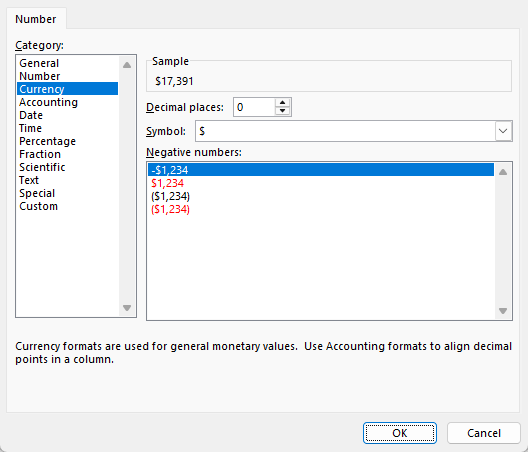Pick the Date category

(67, 115)
